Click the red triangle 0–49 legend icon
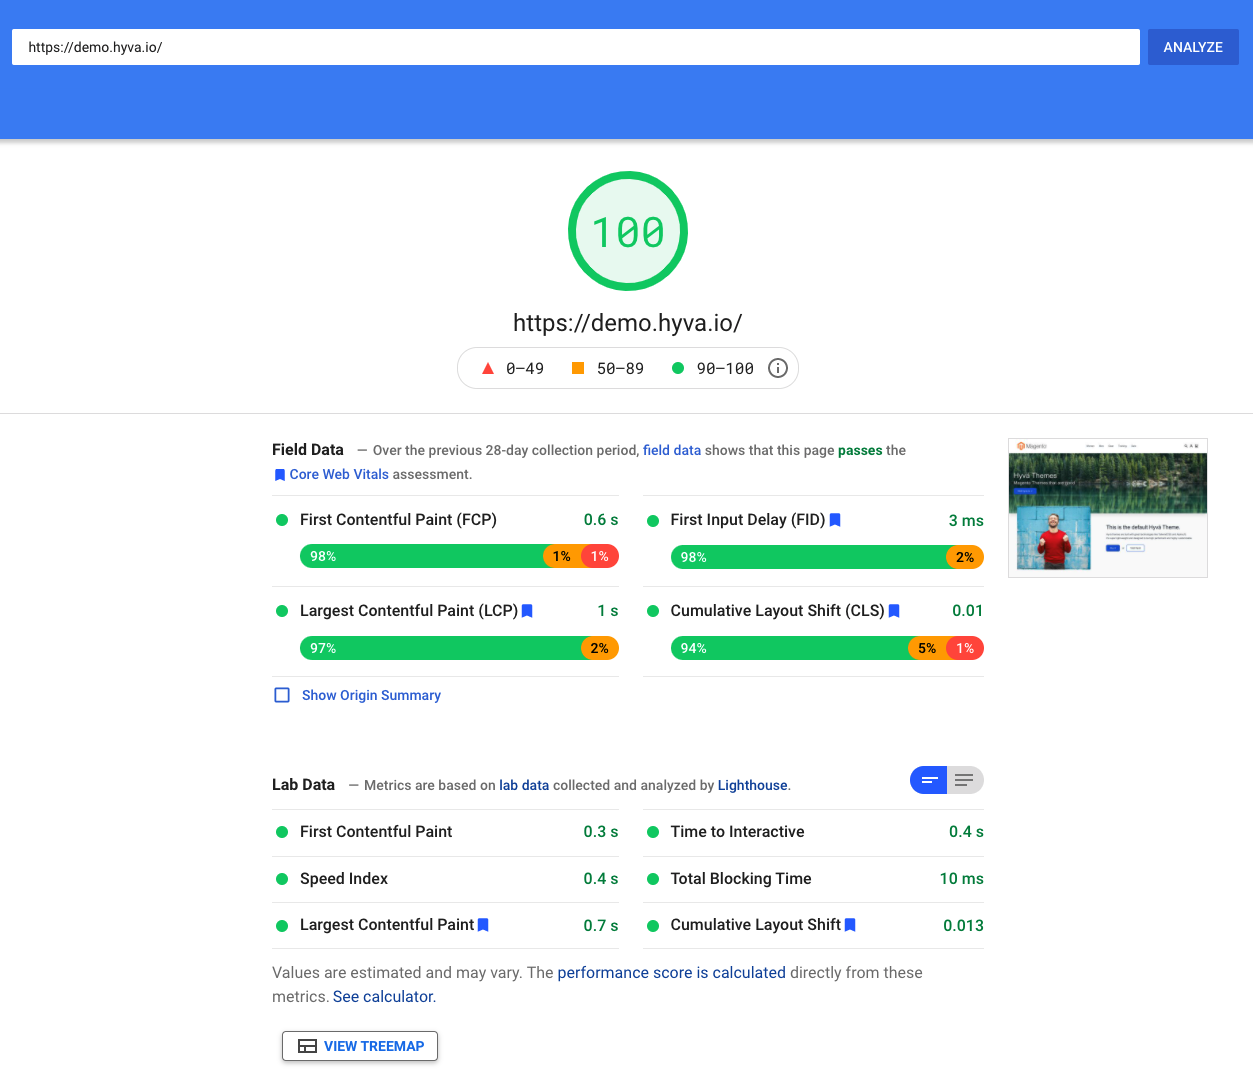Viewport: 1253px width, 1084px height. [x=488, y=368]
